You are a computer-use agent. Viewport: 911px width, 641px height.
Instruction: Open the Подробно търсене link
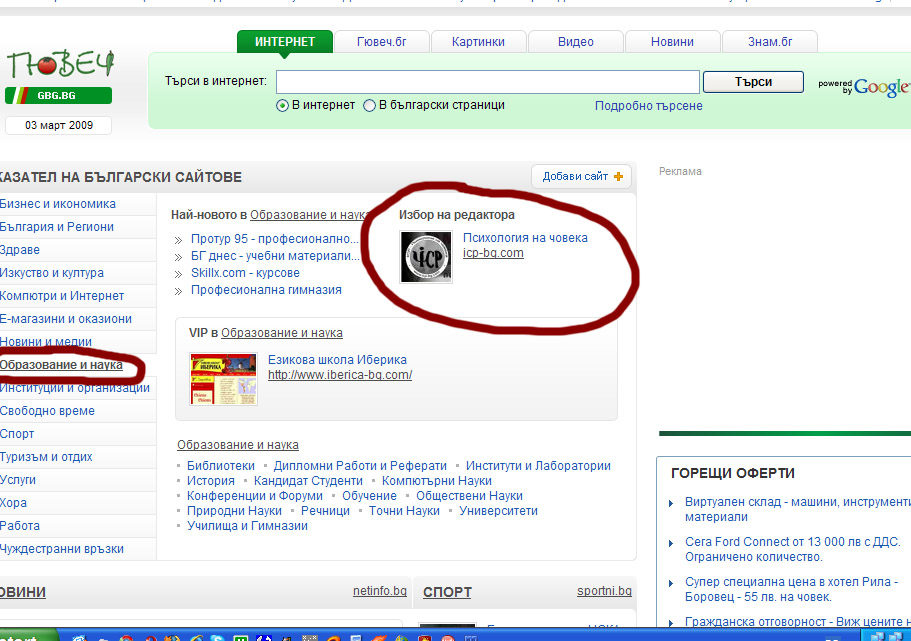pos(648,106)
